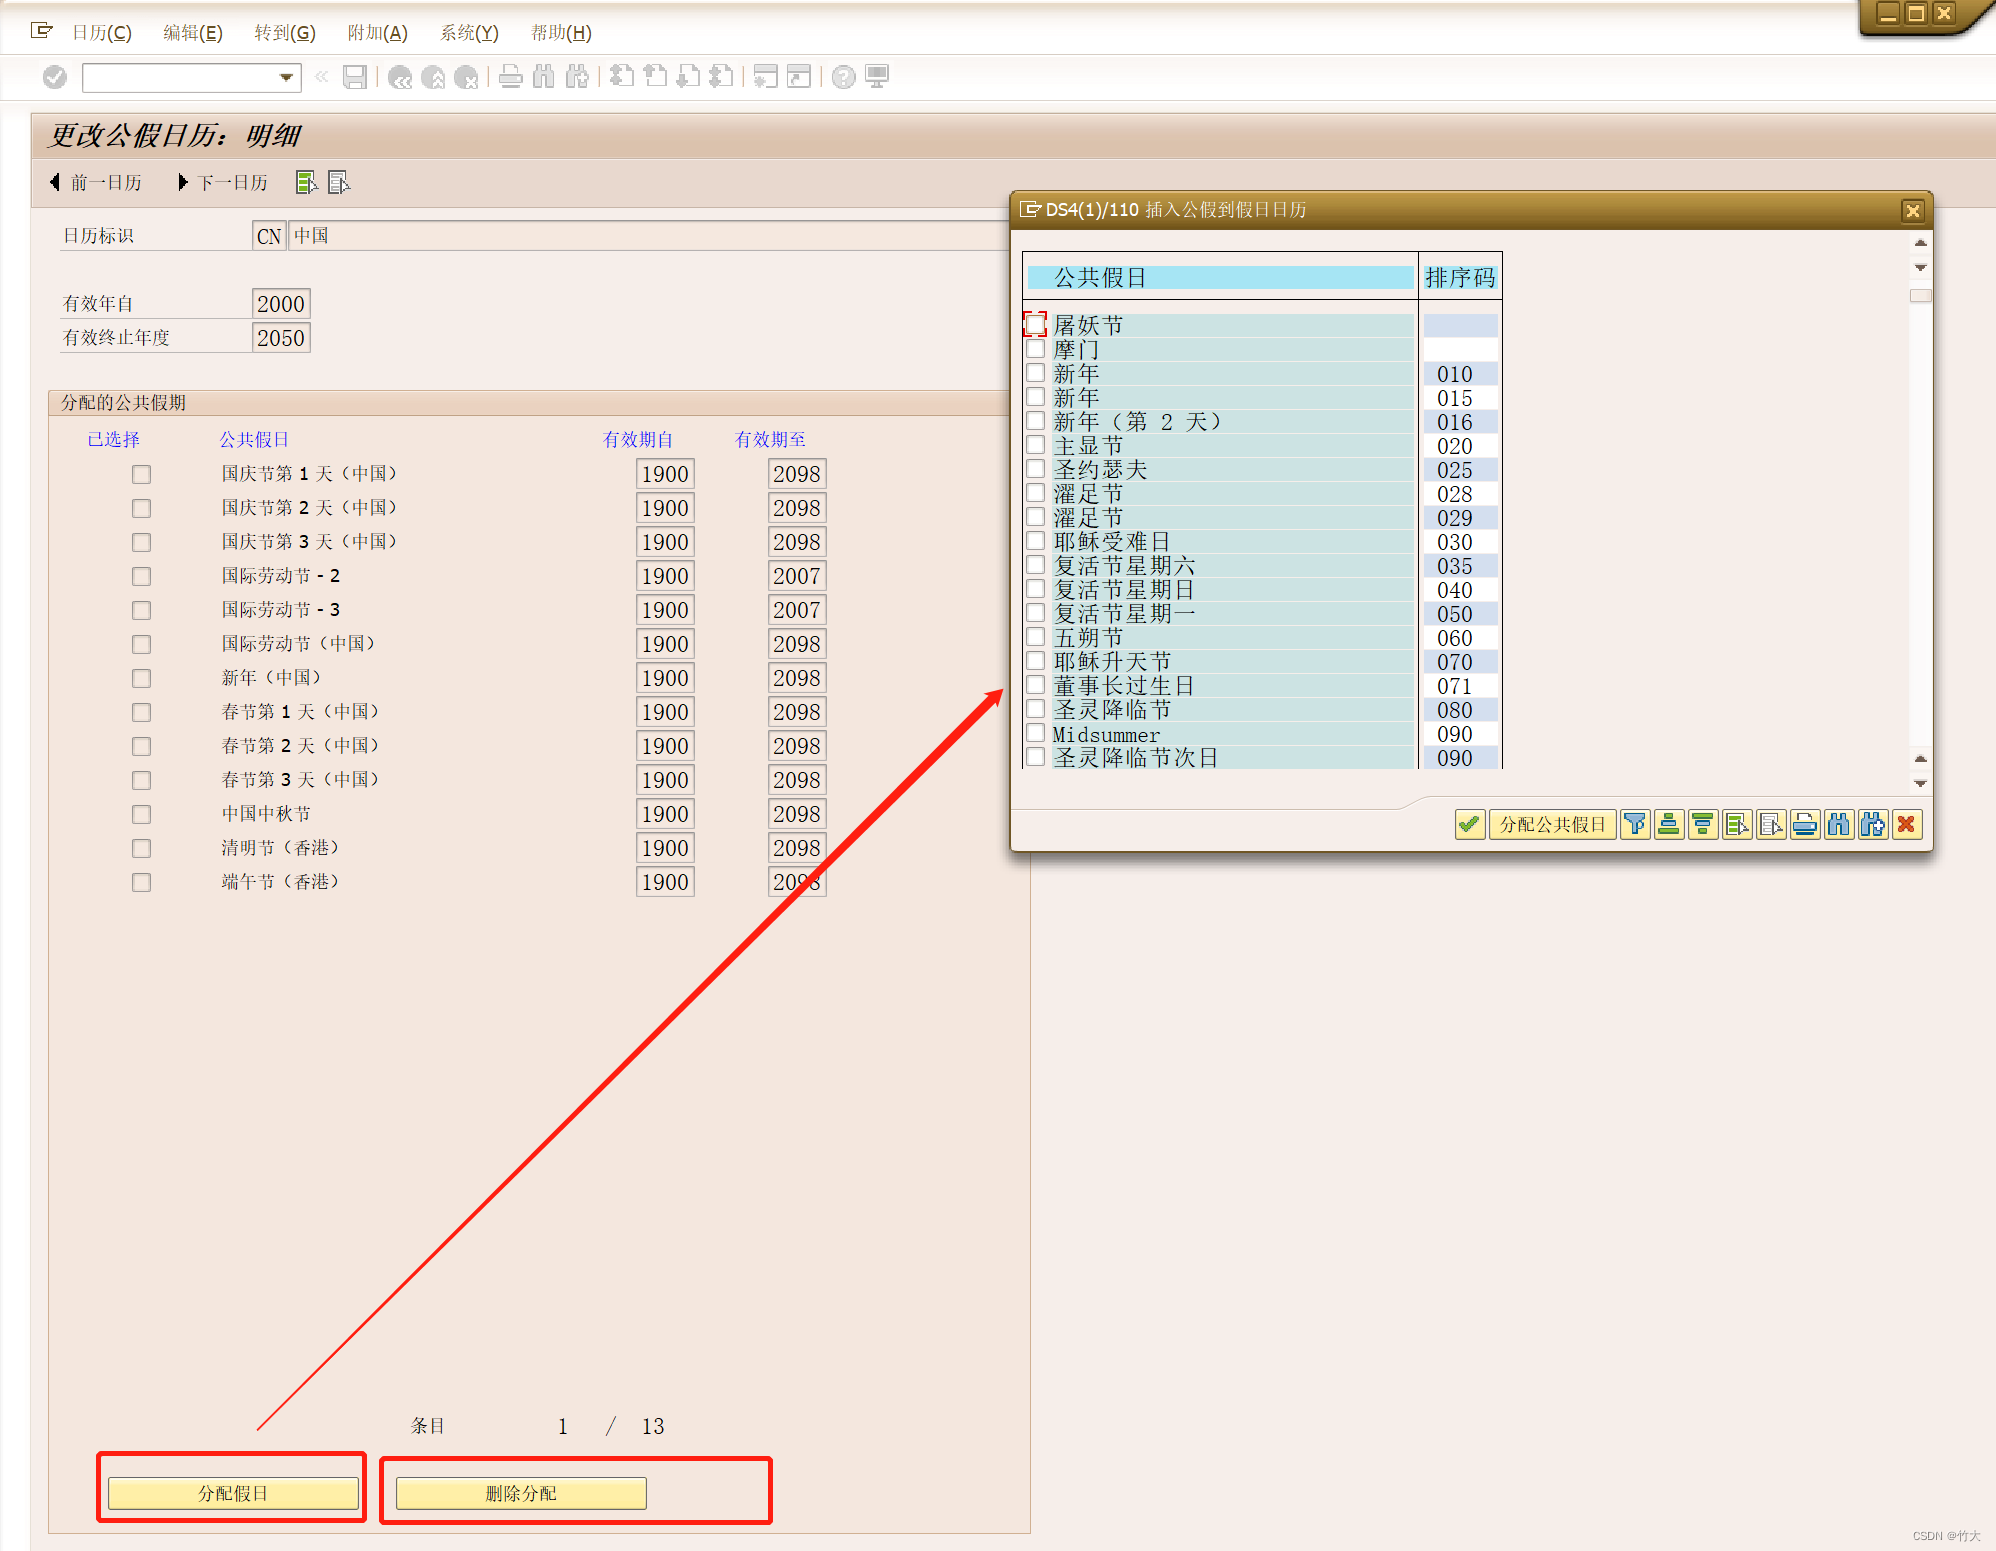The width and height of the screenshot is (1996, 1551).
Task: Go to previous calendar via 前一日历
Action: pos(96,182)
